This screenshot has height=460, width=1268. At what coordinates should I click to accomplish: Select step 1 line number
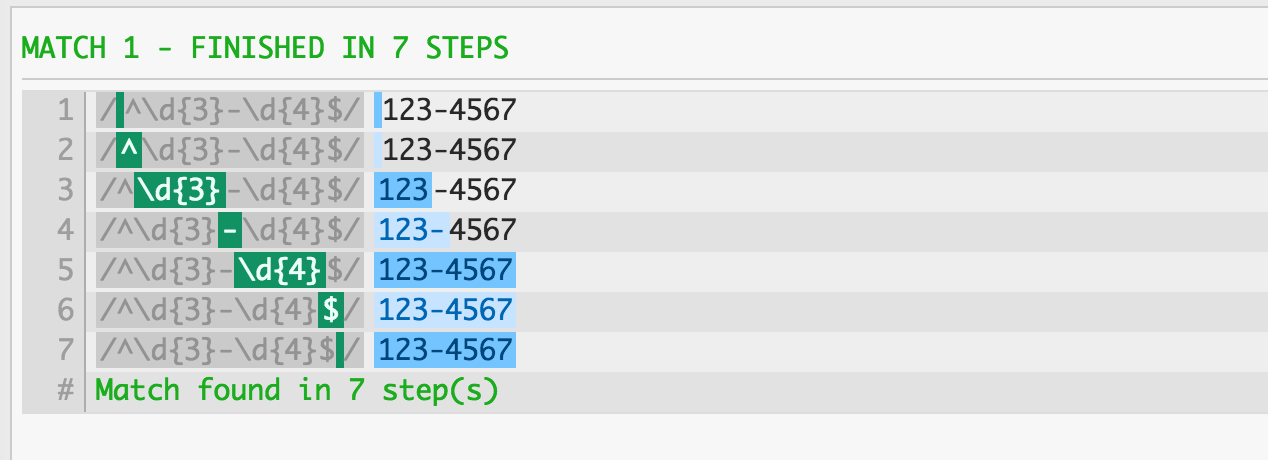click(x=65, y=110)
